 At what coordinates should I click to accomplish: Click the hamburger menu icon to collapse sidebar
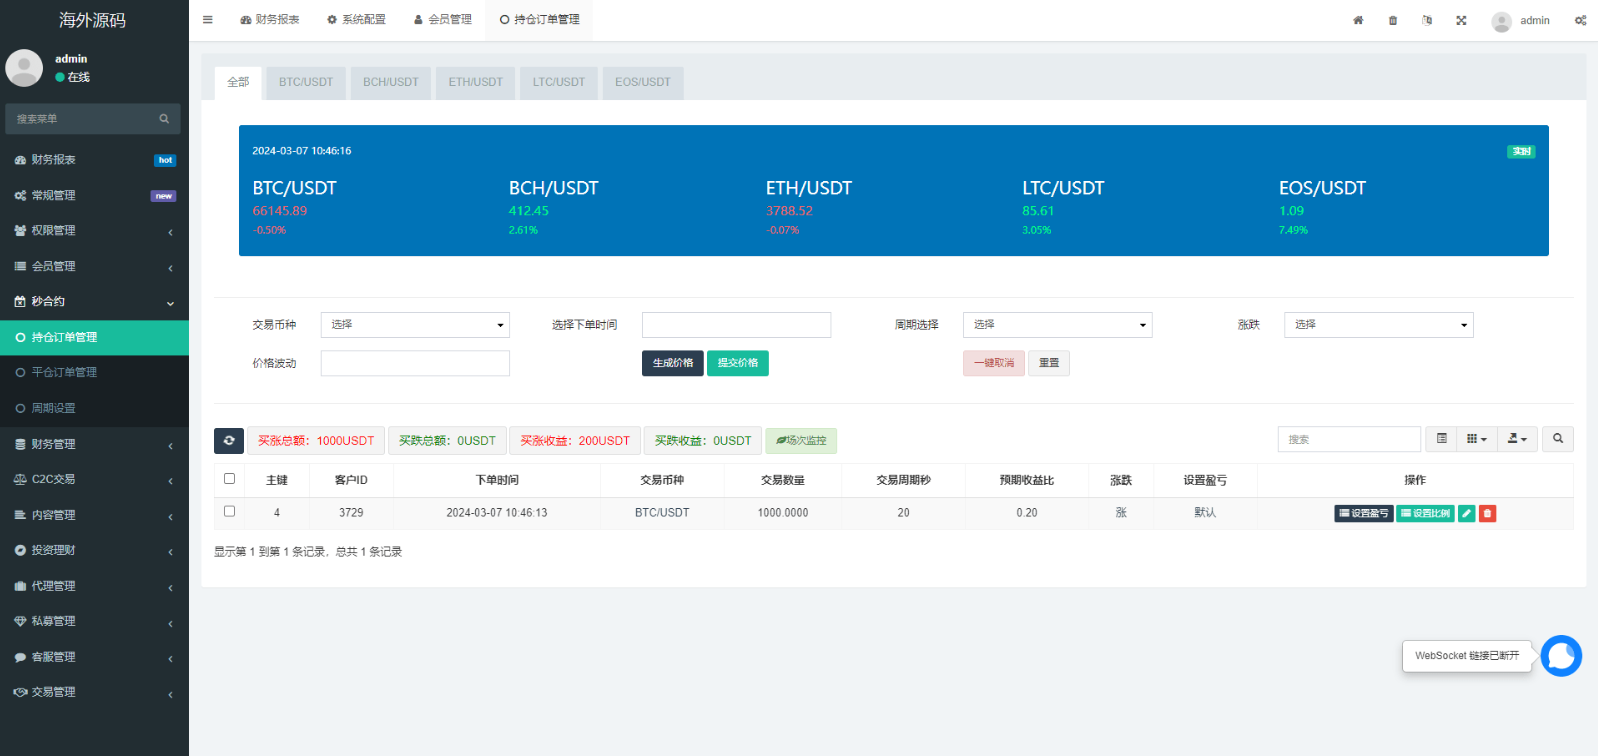207,20
